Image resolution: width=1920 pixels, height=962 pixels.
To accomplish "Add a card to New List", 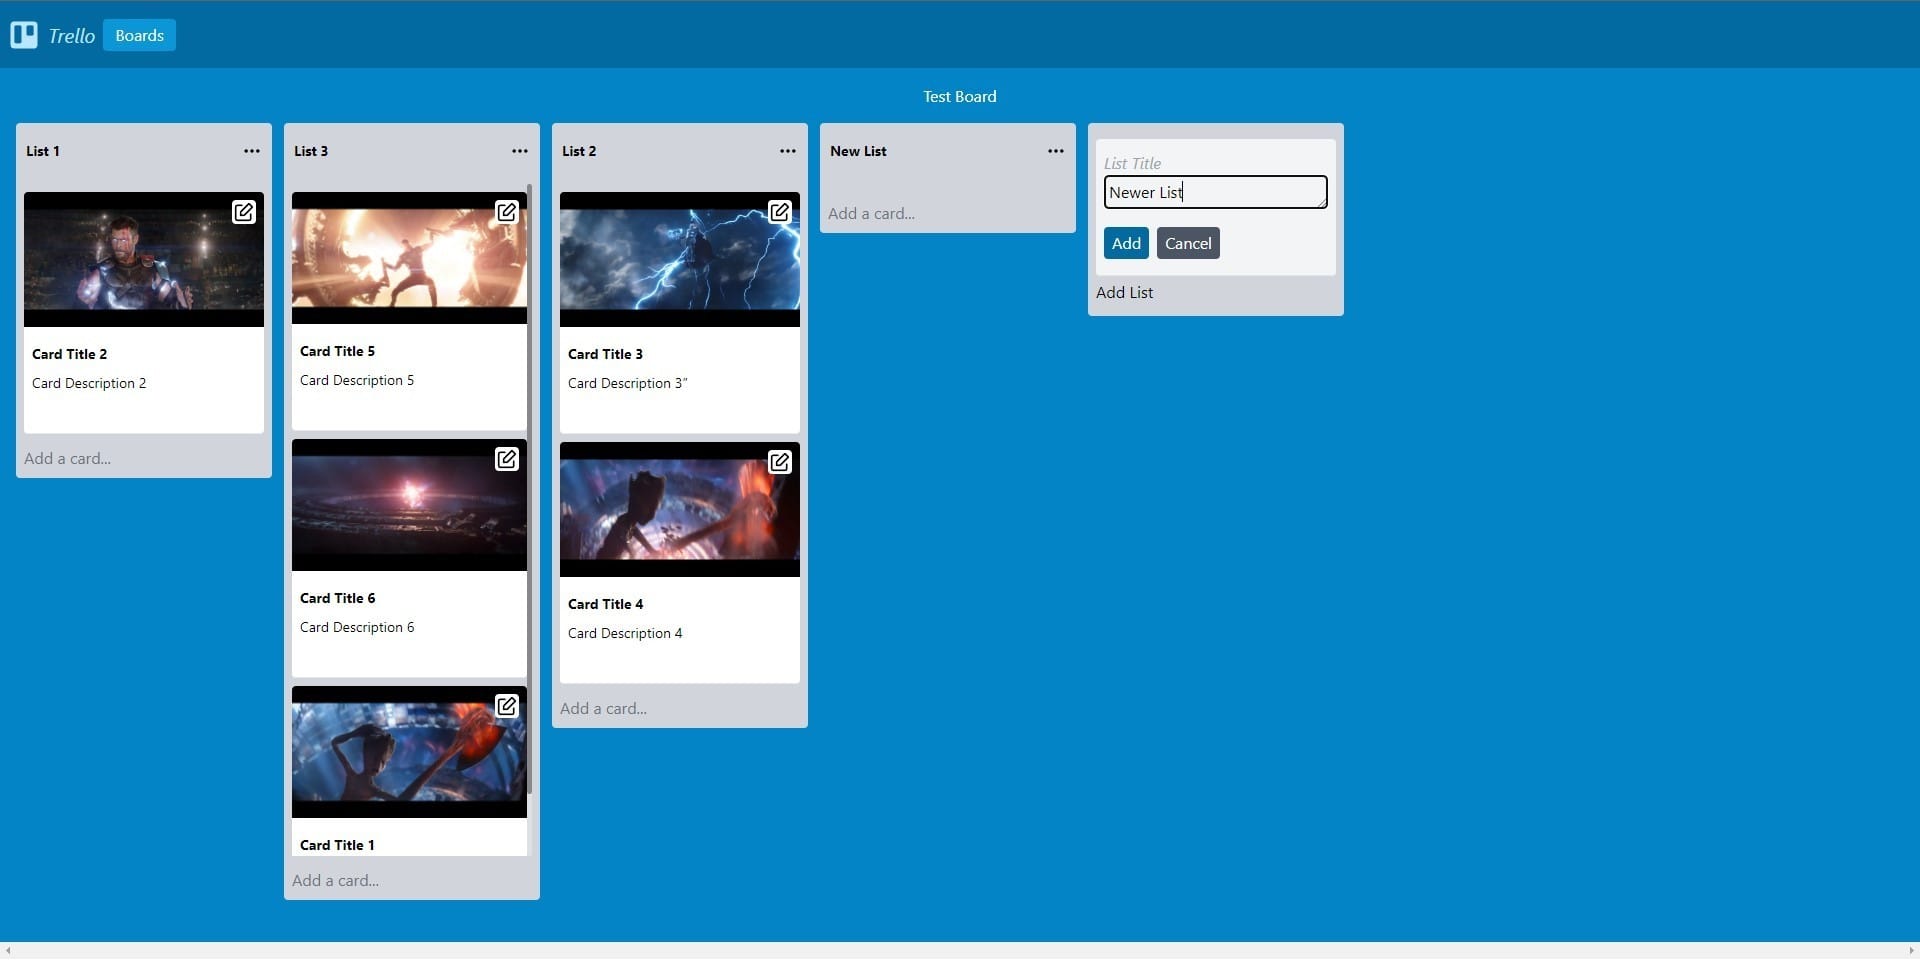I will click(x=871, y=213).
